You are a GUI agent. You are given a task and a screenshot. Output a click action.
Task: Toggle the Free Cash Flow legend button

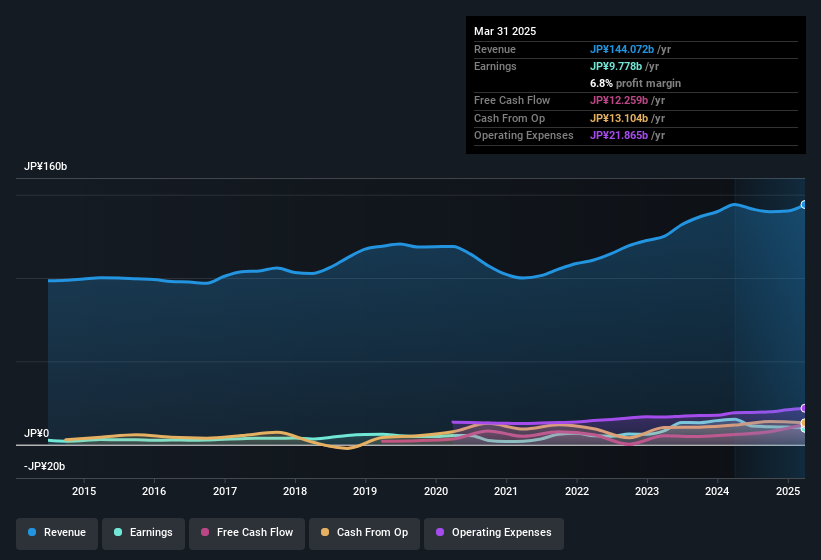[x=247, y=533]
